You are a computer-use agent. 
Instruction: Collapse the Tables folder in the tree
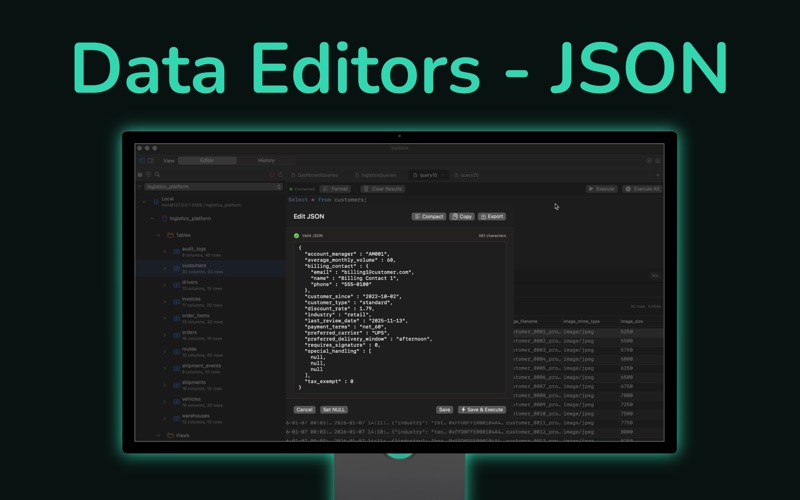pos(158,235)
